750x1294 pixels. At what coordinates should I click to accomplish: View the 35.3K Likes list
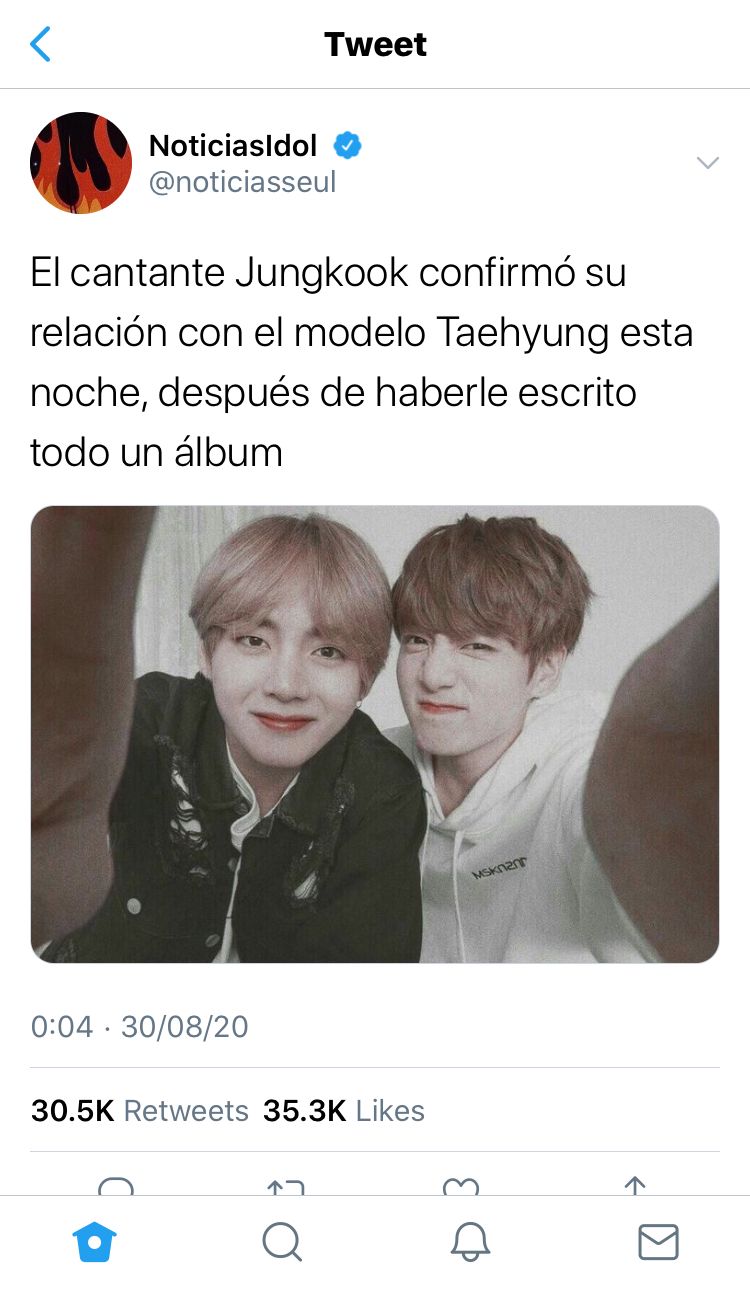click(344, 1111)
